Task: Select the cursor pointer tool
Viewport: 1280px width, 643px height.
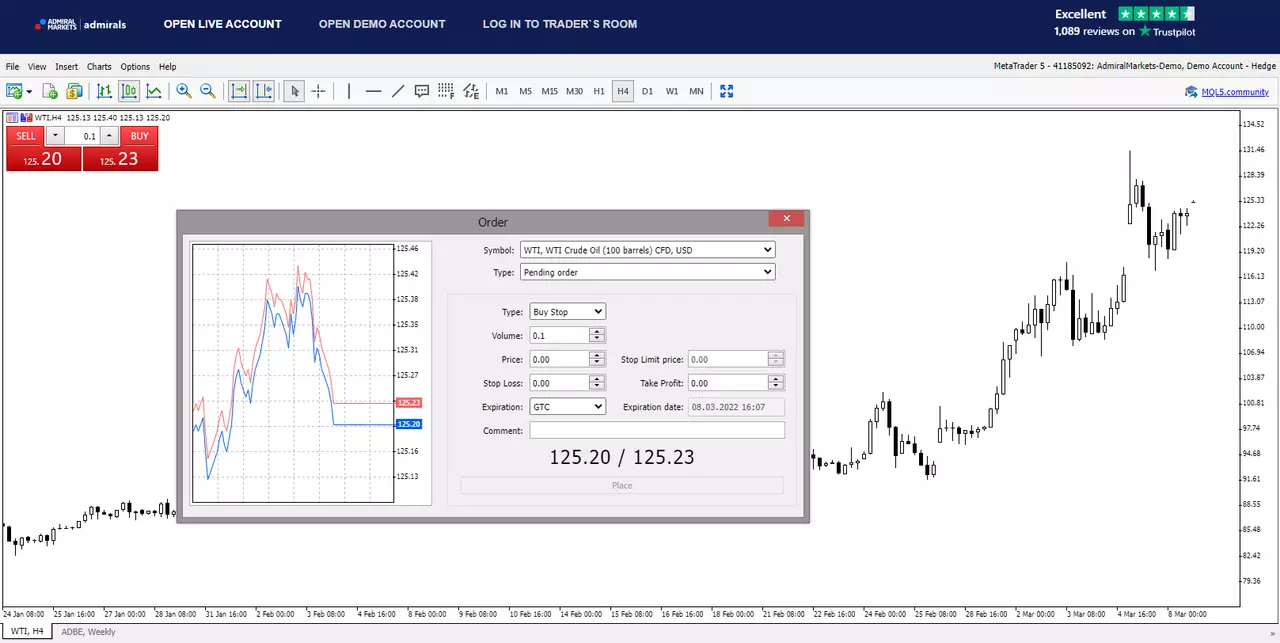Action: pos(294,91)
